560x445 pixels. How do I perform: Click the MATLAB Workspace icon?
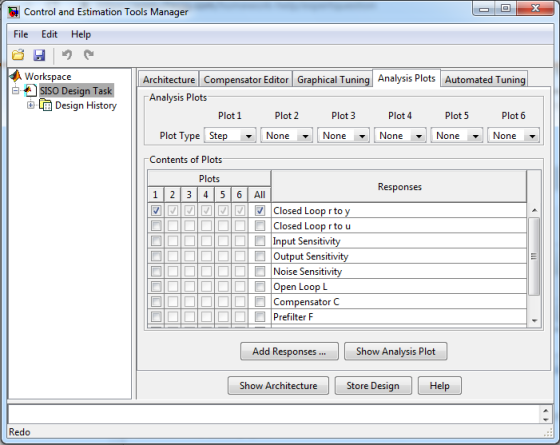click(x=16, y=76)
